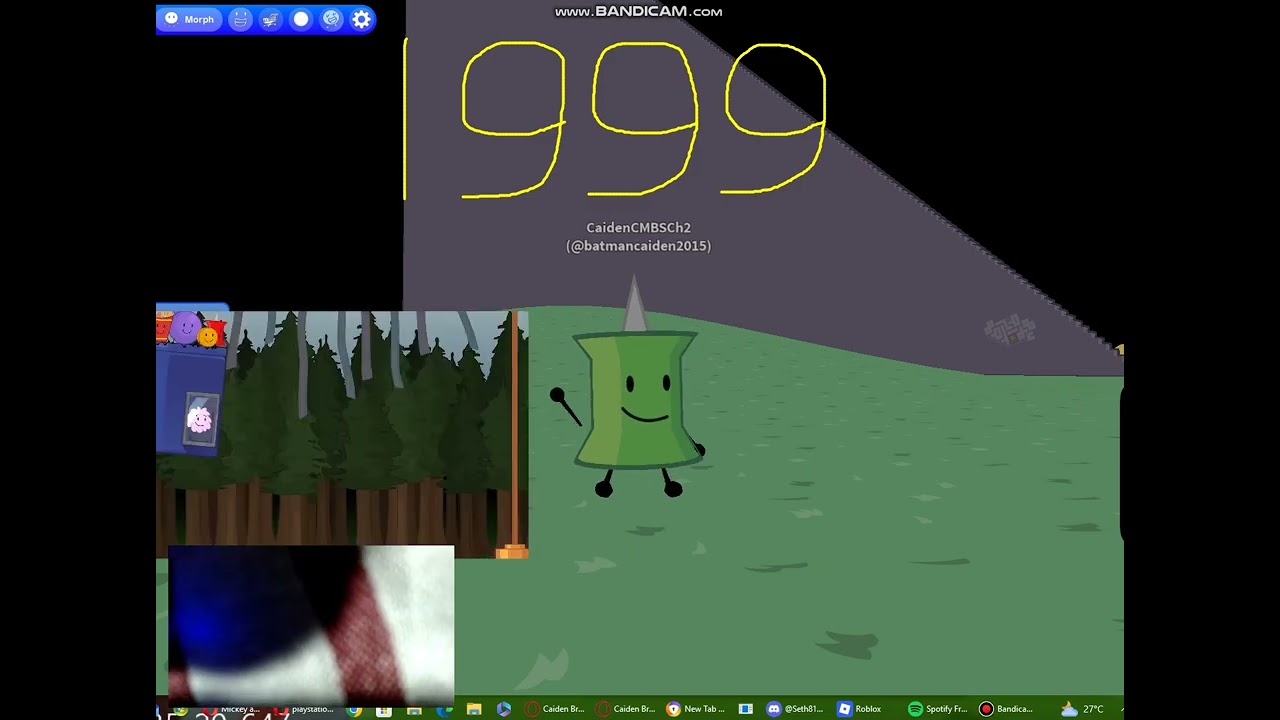
Task: Open Bandicam taskbar item
Action: 1007,709
